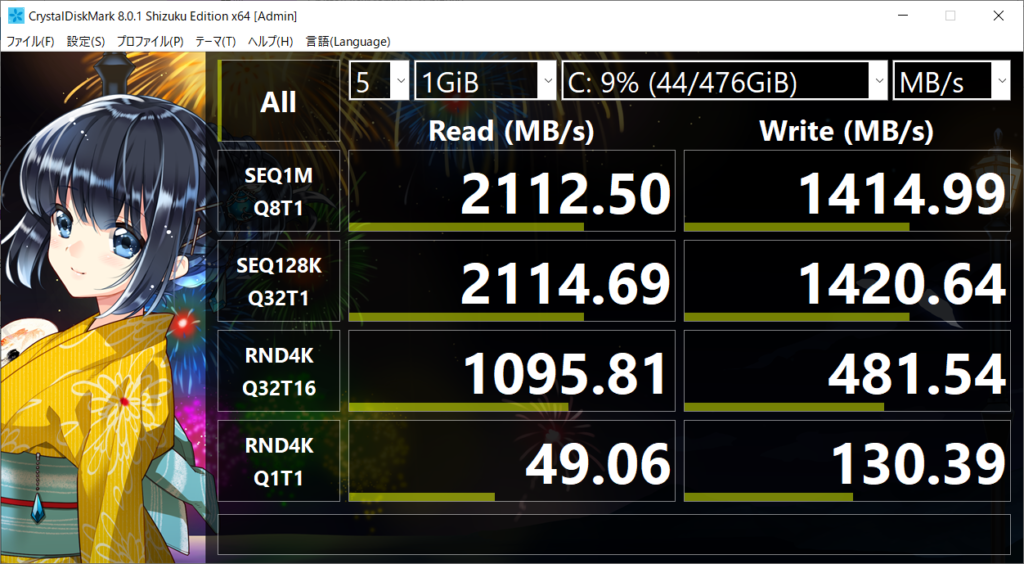Viewport: 1024px width, 564px height.
Task: Click the RND4K Q32T16 write value 481.54
Action: tap(847, 371)
